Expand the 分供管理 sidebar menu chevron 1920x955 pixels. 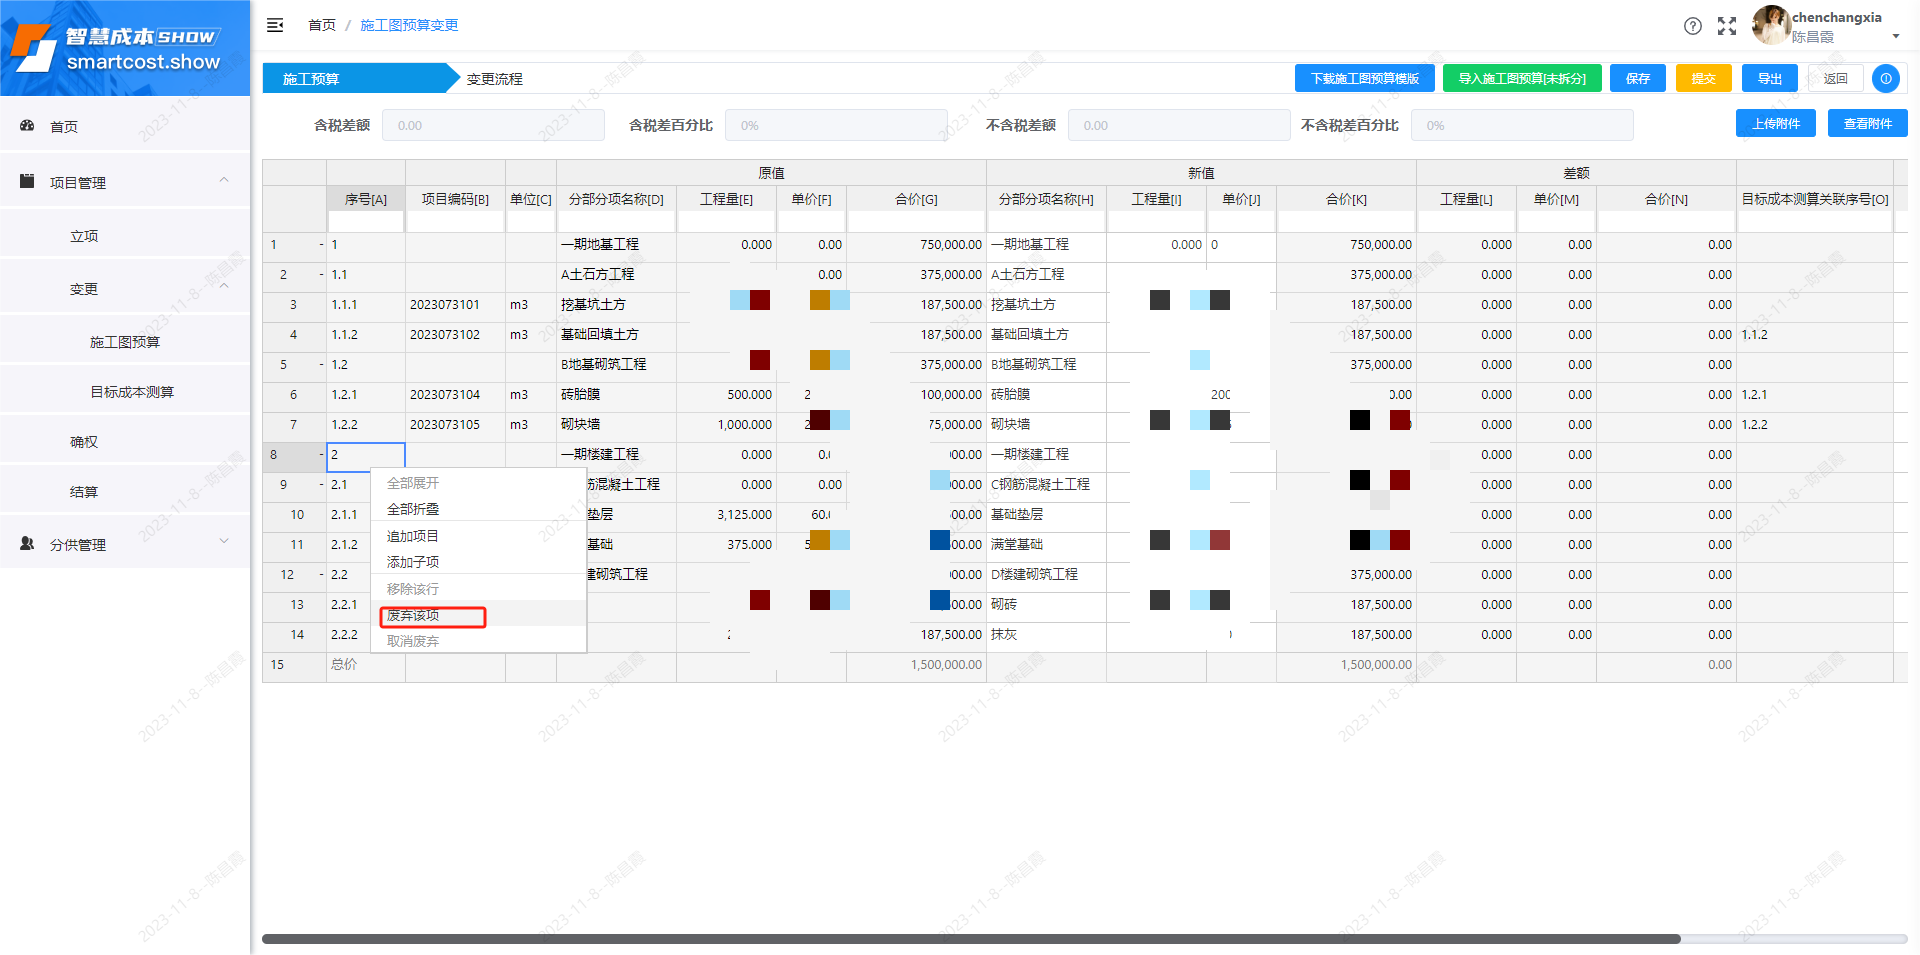coord(224,542)
